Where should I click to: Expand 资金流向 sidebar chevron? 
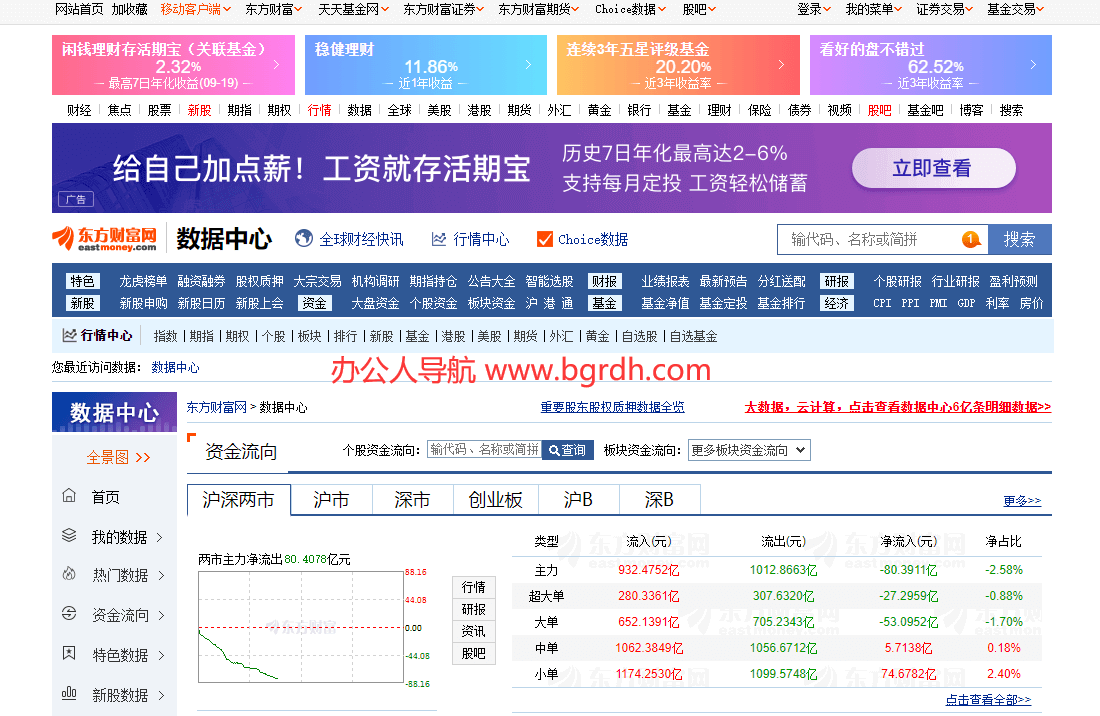[x=161, y=616]
